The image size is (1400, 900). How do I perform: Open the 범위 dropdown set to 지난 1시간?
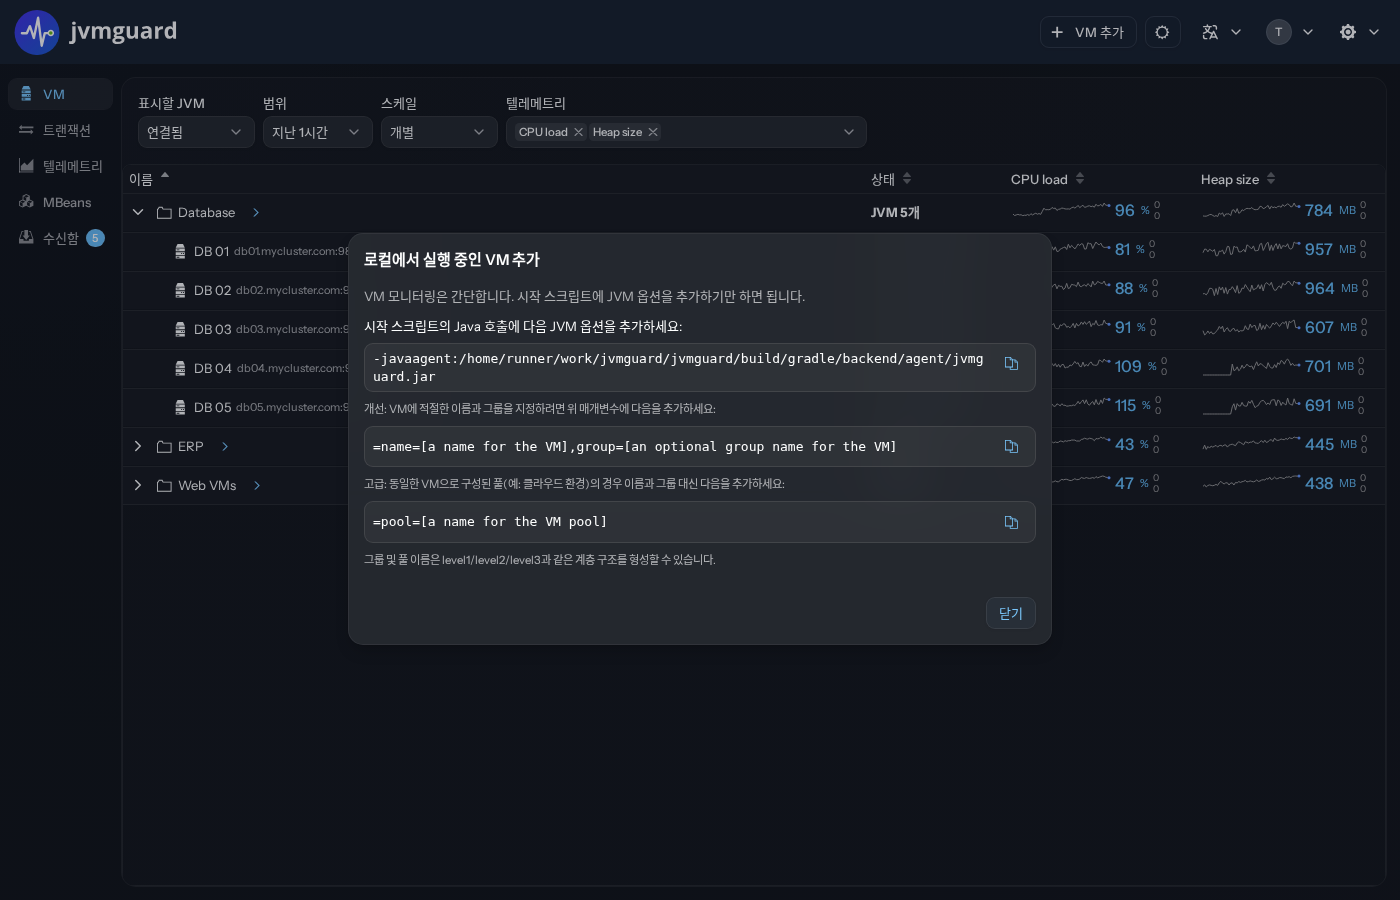coord(318,132)
